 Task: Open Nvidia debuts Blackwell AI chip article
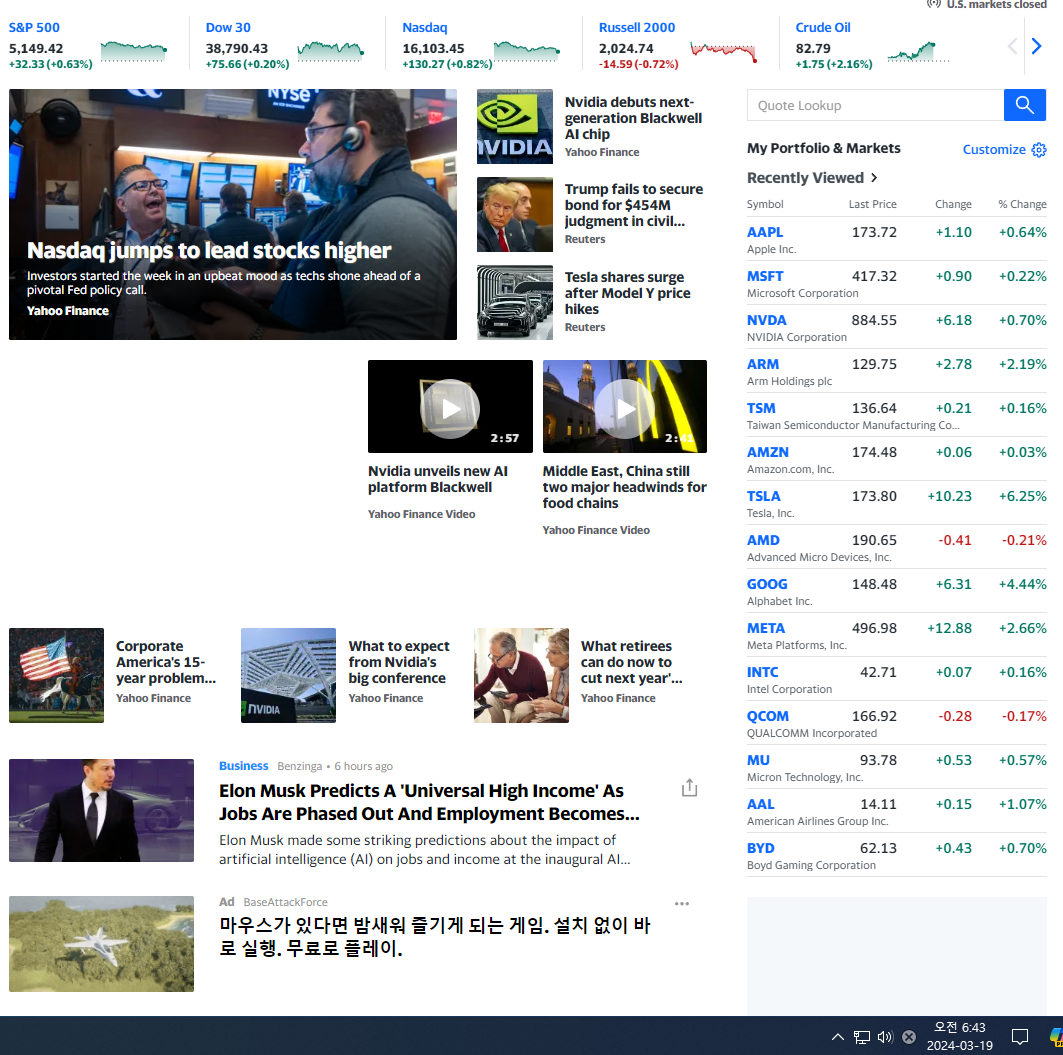coord(633,118)
